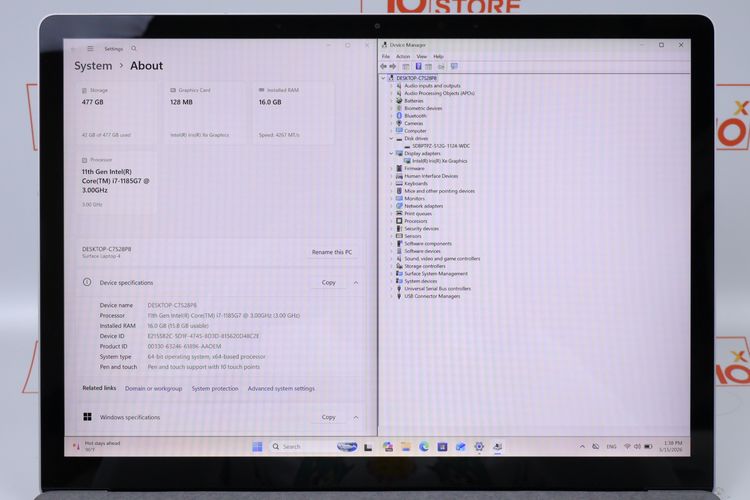Collapse the Disk drives node

[391, 138]
